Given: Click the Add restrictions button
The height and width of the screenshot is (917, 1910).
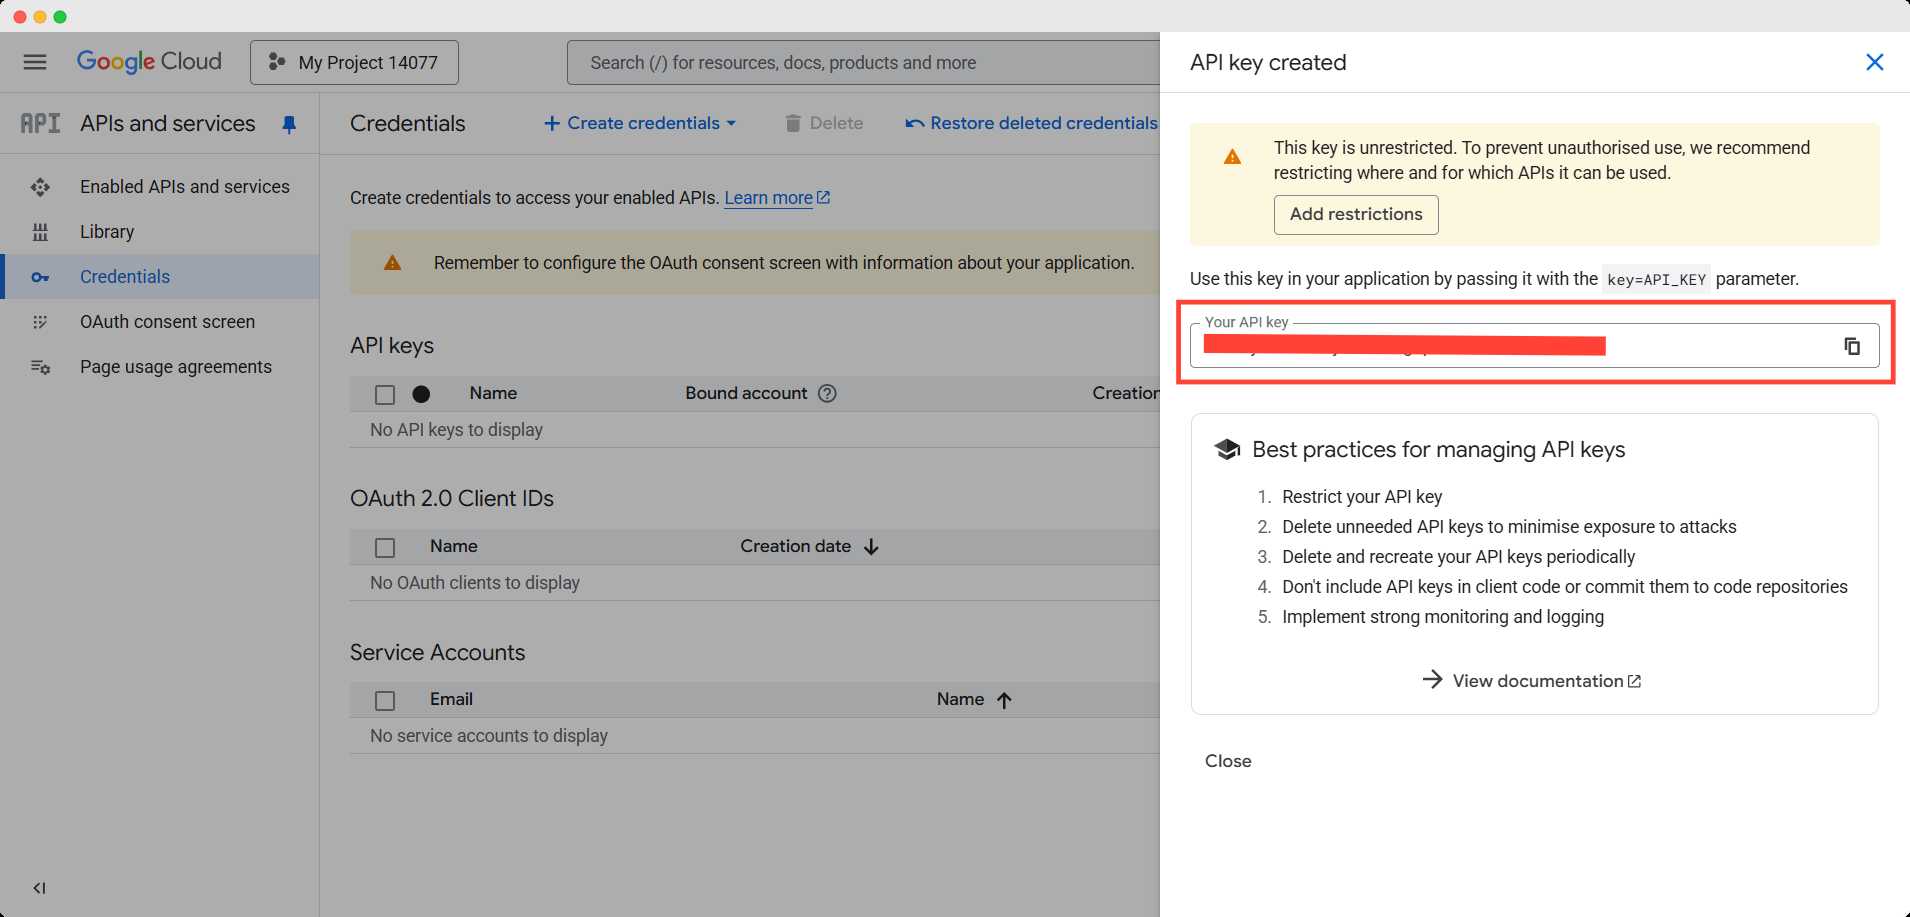Looking at the screenshot, I should 1355,214.
